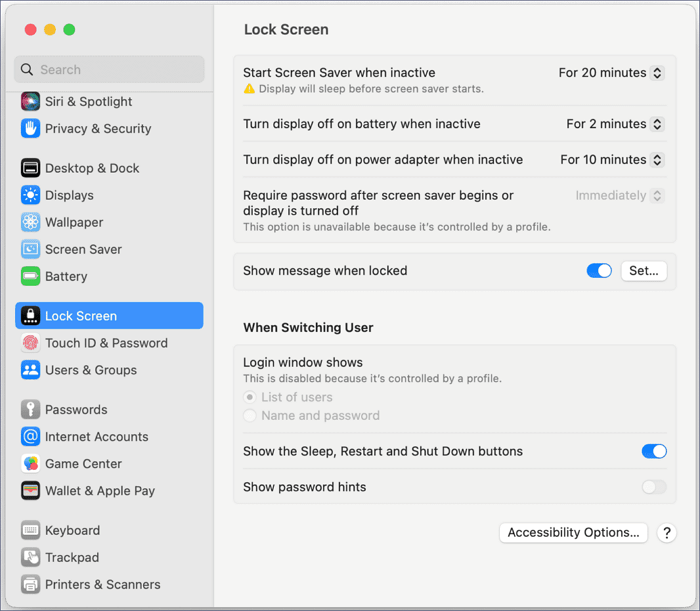
Task: Open the Wallpaper settings icon
Action: click(30, 223)
